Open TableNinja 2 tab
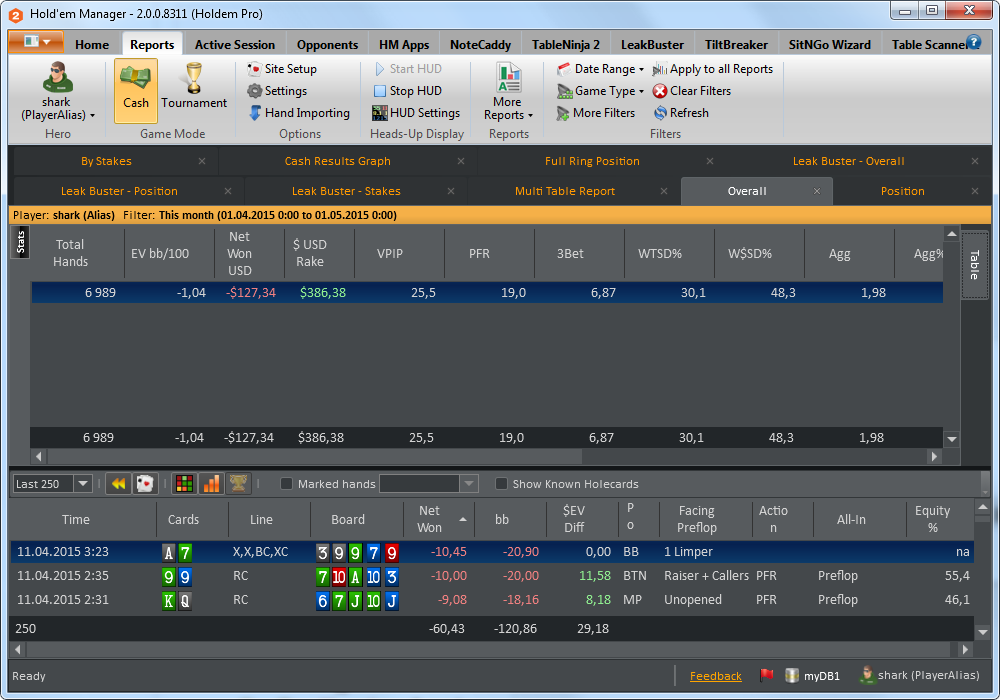This screenshot has height=700, width=1000. (566, 45)
